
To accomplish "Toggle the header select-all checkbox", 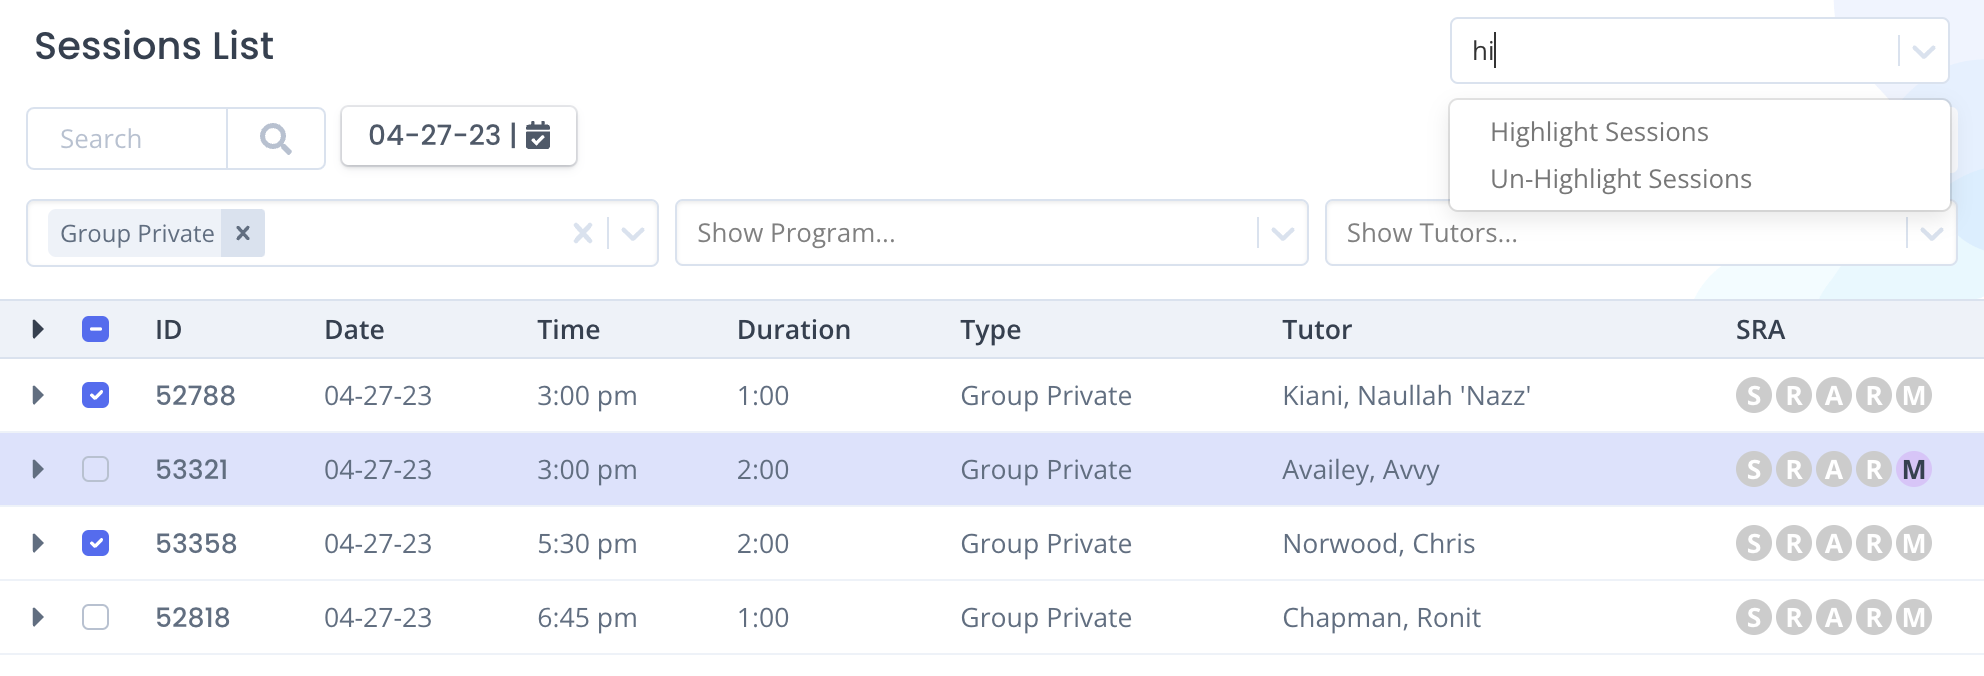I will coord(96,329).
